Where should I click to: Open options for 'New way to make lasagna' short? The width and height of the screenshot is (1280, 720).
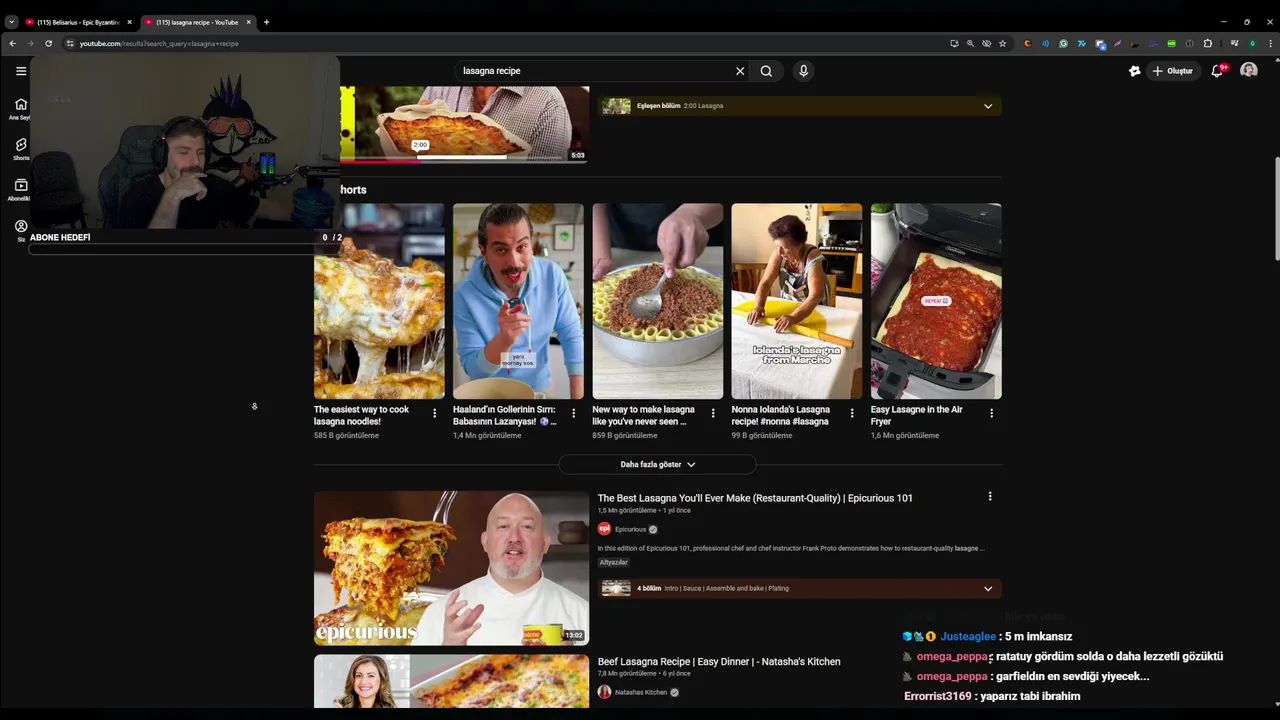(713, 413)
